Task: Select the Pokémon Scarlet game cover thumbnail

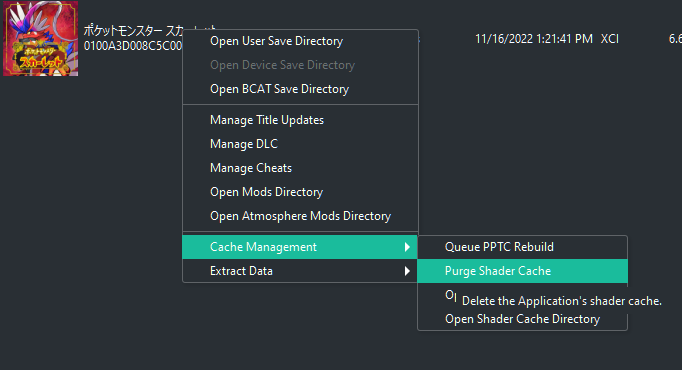Action: pos(40,39)
